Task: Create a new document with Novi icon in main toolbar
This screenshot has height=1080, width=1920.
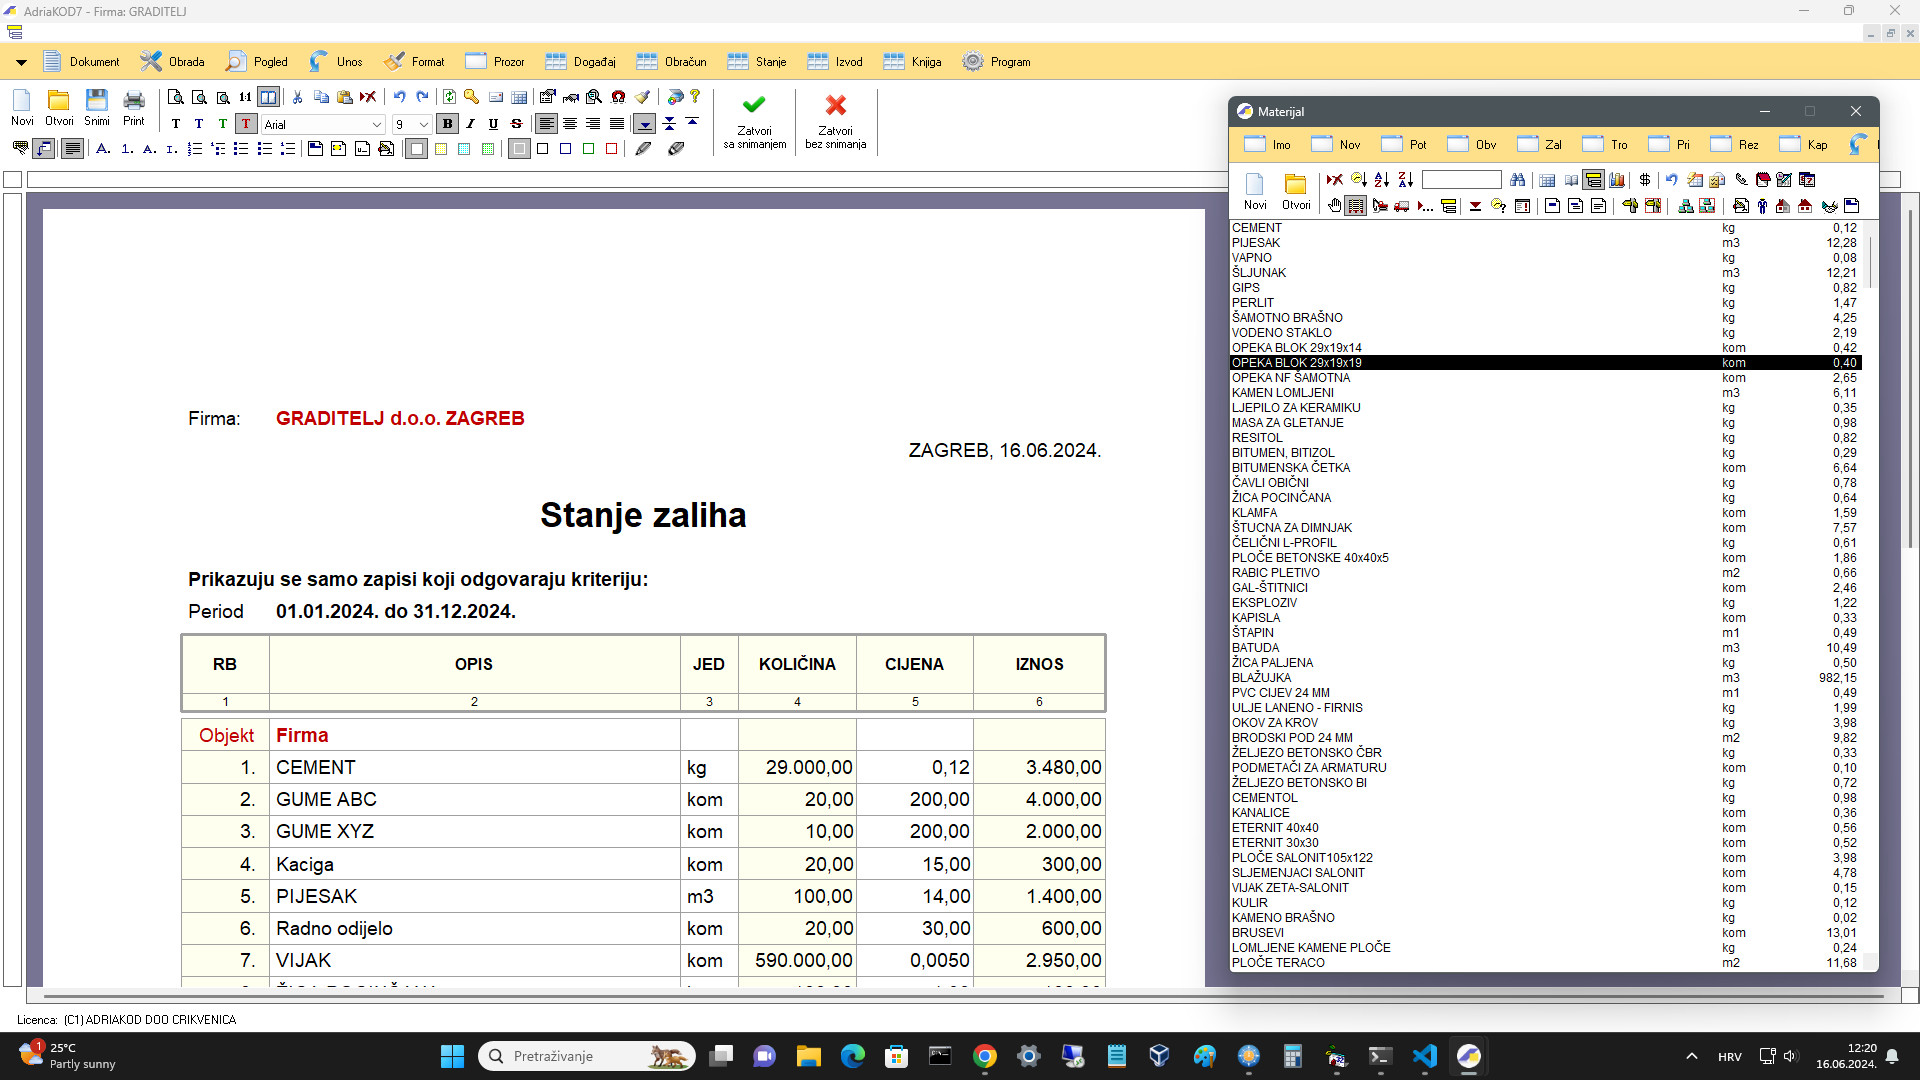Action: point(22,108)
